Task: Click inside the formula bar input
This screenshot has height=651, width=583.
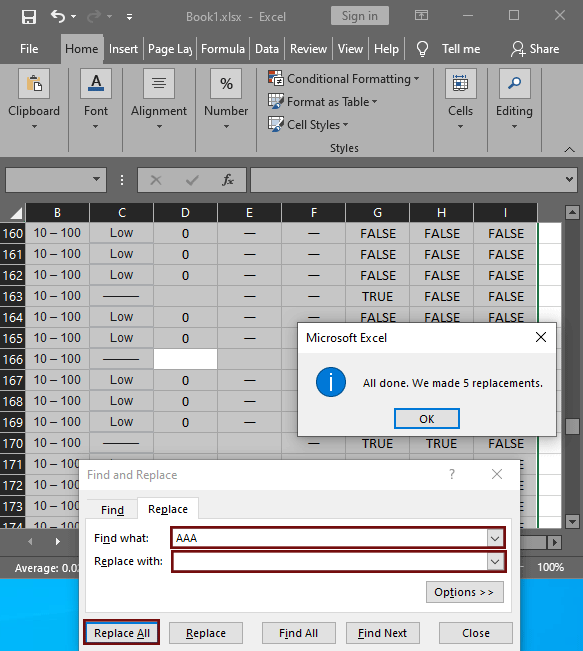Action: pyautogui.click(x=407, y=180)
